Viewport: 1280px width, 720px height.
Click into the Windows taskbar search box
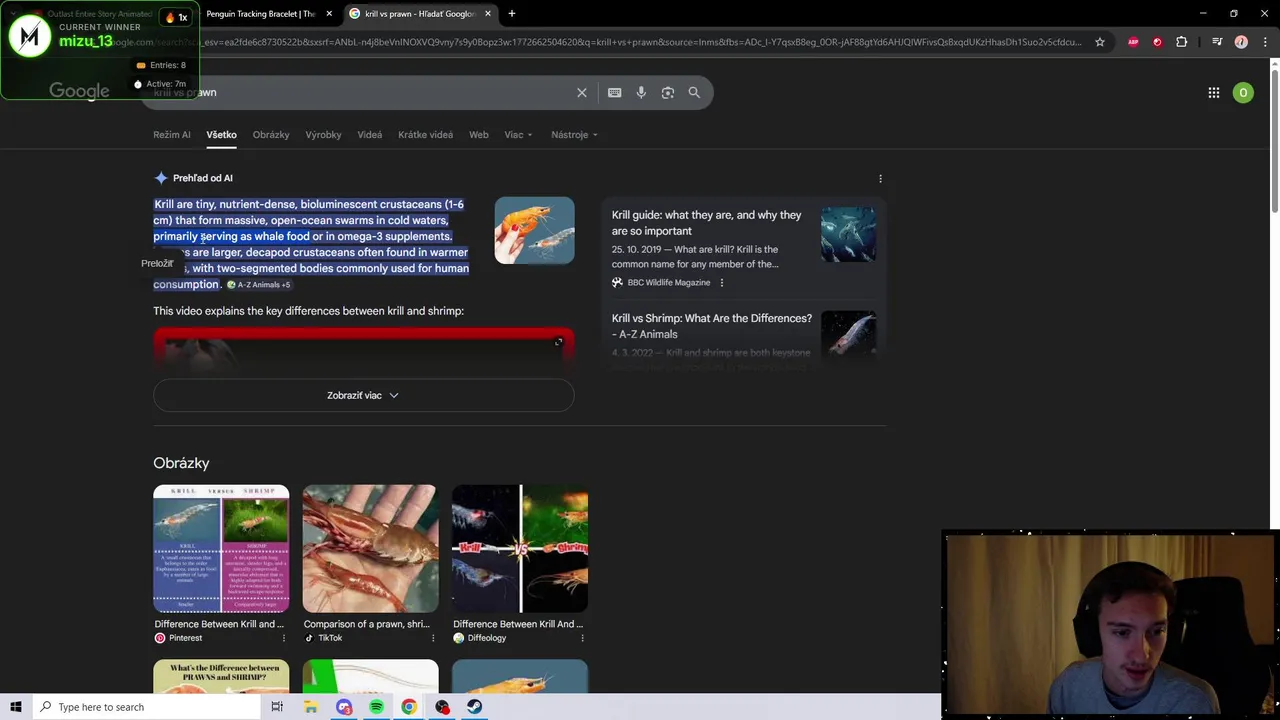pyautogui.click(x=145, y=707)
